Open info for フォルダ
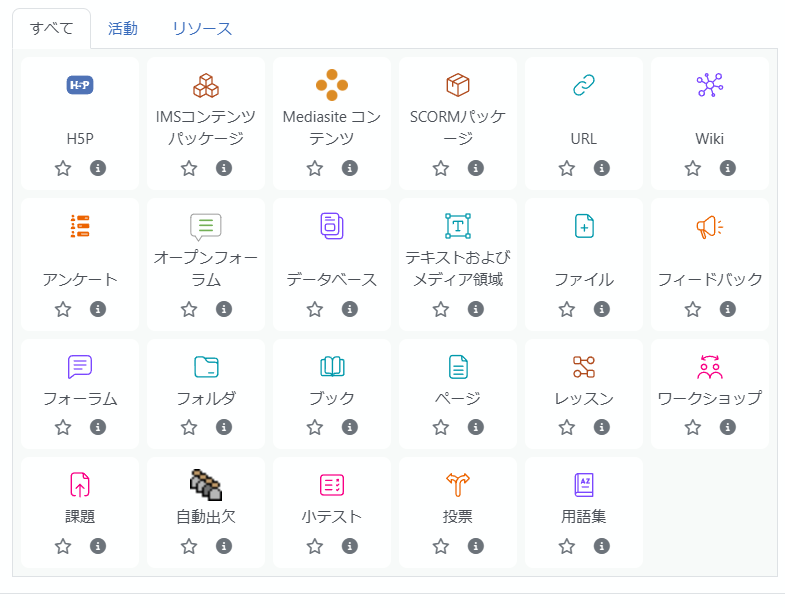Image resolution: width=785 pixels, height=608 pixels. pyautogui.click(x=224, y=427)
